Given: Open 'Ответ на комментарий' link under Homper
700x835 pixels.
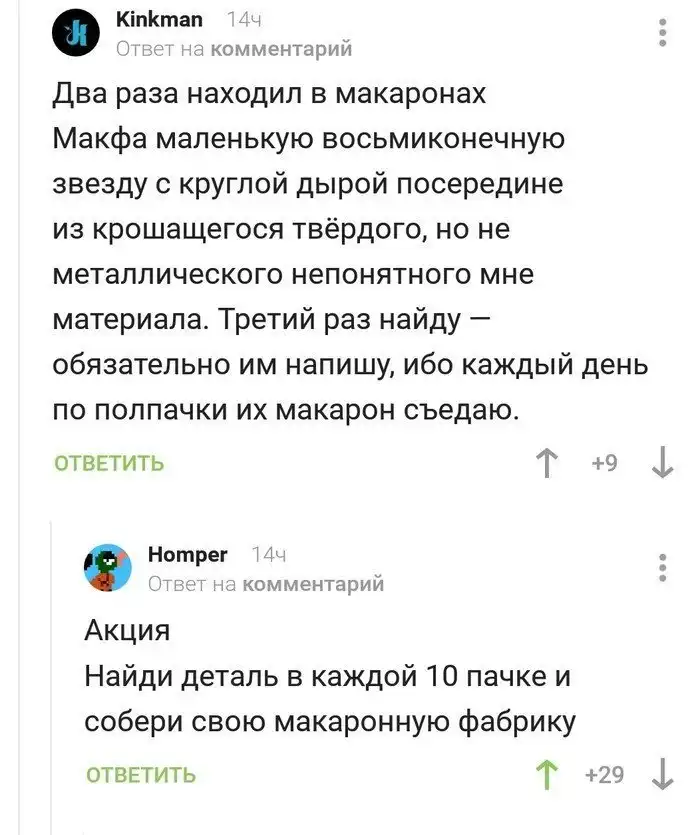Looking at the screenshot, I should (265, 583).
